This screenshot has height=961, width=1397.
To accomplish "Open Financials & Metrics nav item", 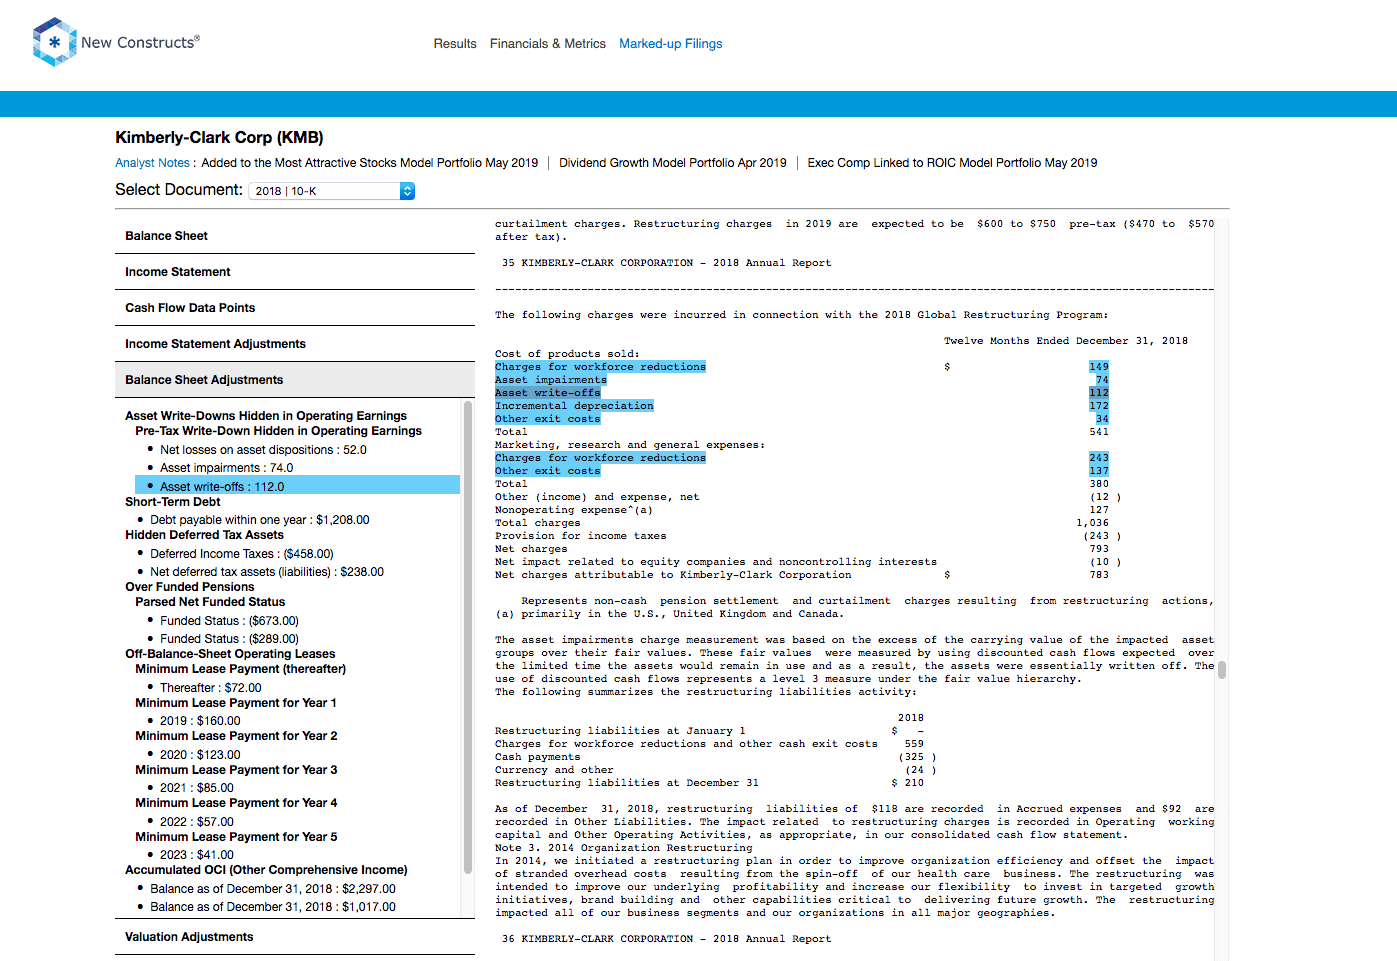I will point(548,44).
